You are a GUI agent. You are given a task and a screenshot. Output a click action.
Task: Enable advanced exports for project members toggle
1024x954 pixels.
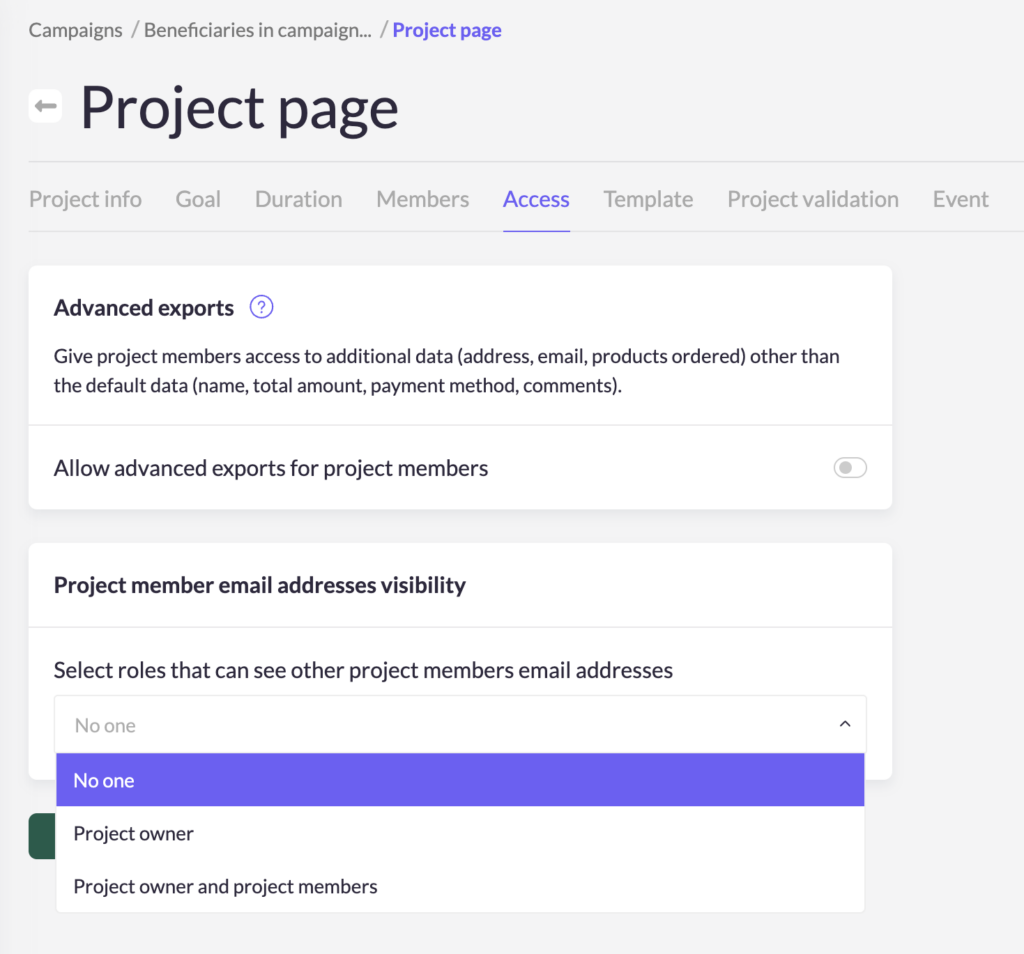(x=849, y=468)
